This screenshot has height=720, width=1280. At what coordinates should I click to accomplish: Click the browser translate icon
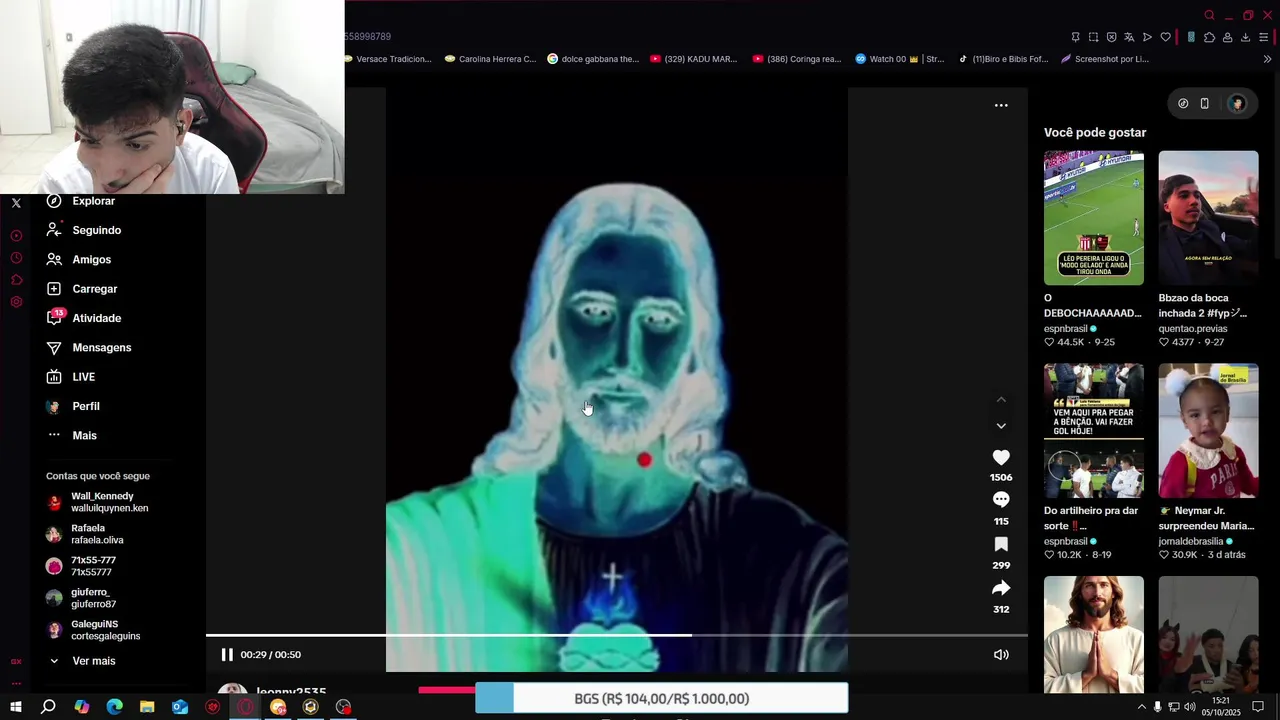pos(1129,37)
